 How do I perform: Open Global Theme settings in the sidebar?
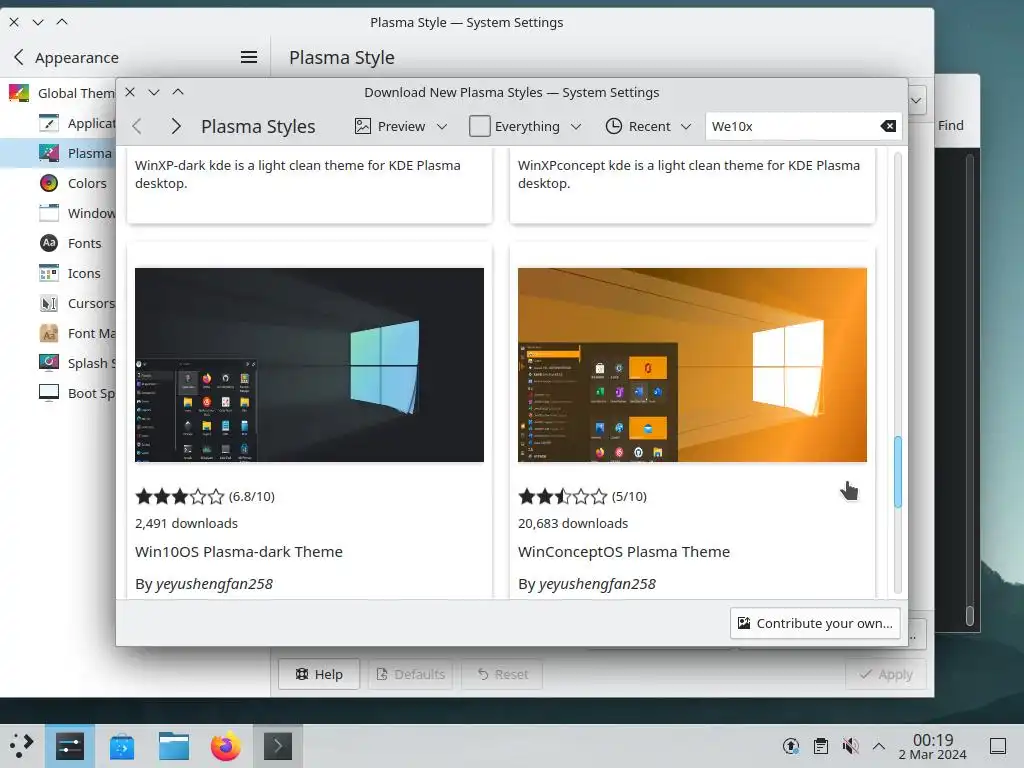click(61, 93)
